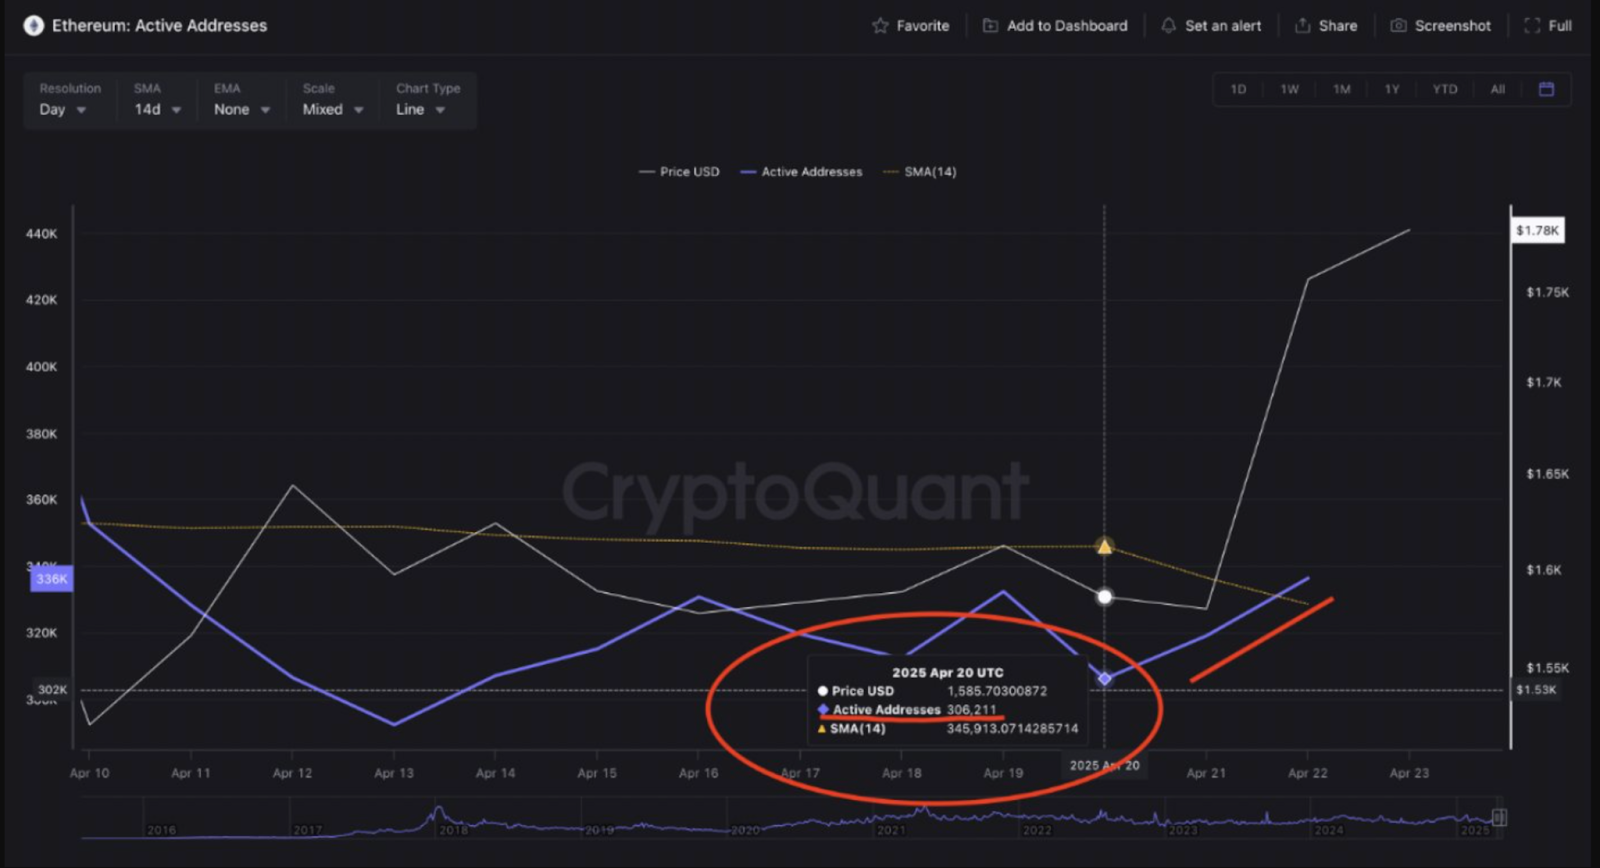
Task: Click the Ethereum logo icon
Action: [34, 25]
